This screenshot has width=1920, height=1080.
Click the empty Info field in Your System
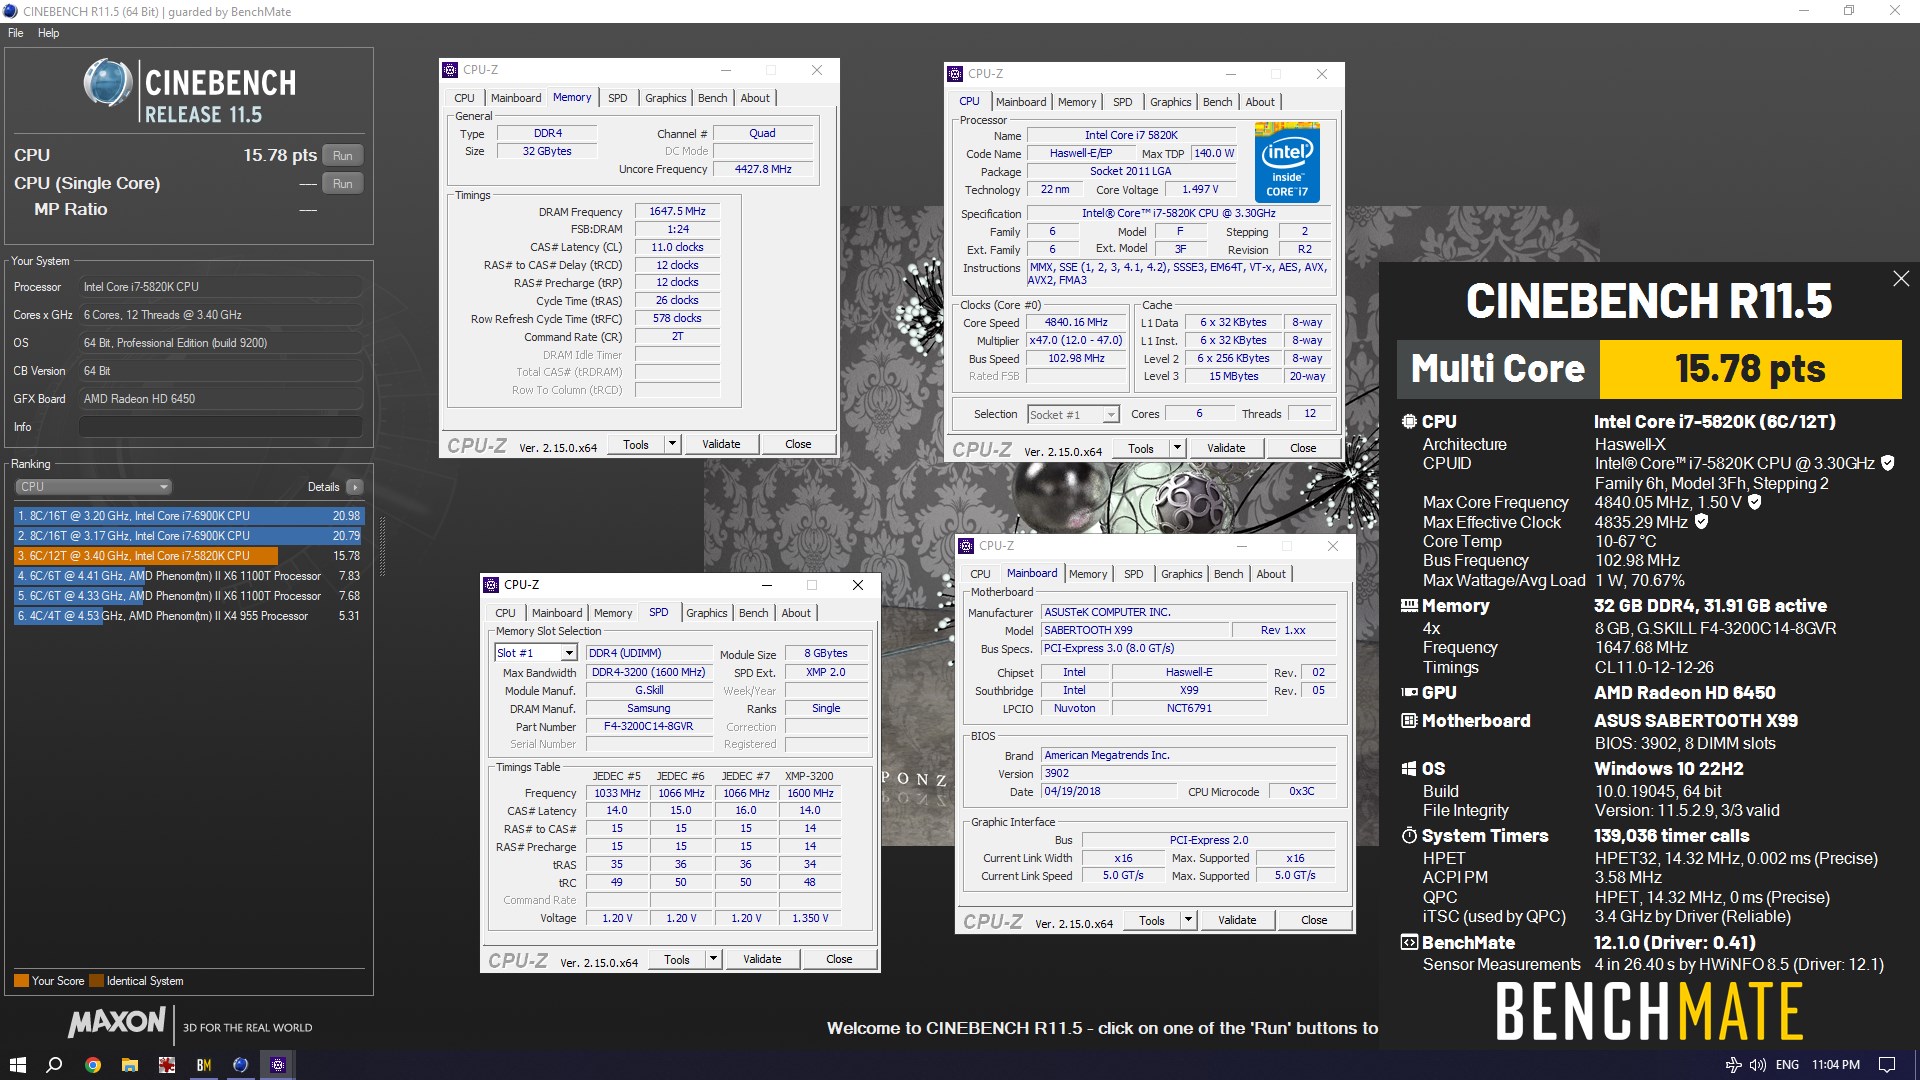click(220, 427)
